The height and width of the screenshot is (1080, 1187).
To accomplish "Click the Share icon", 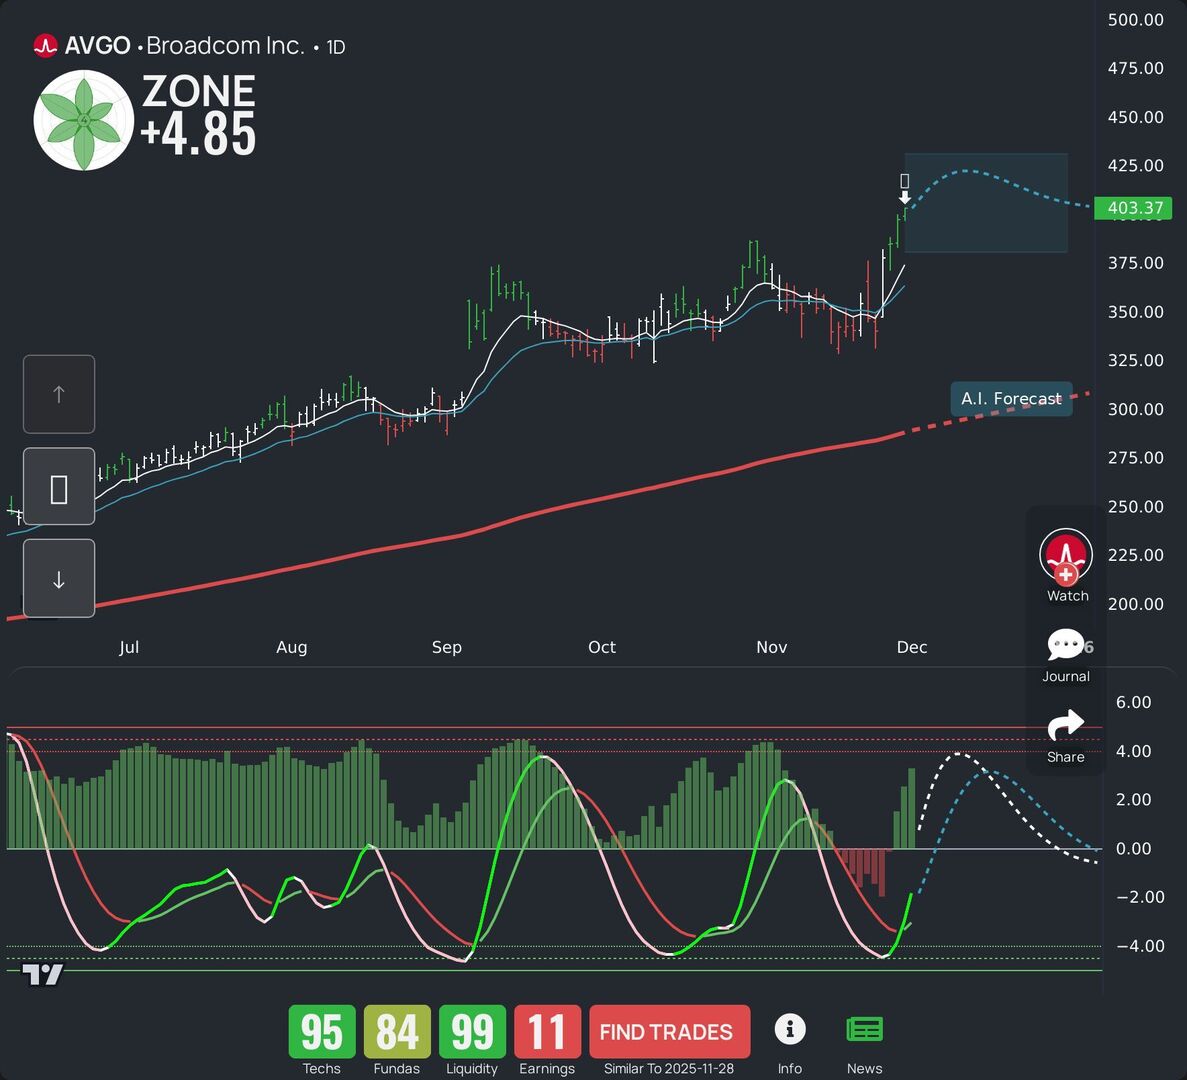I will 1066,724.
